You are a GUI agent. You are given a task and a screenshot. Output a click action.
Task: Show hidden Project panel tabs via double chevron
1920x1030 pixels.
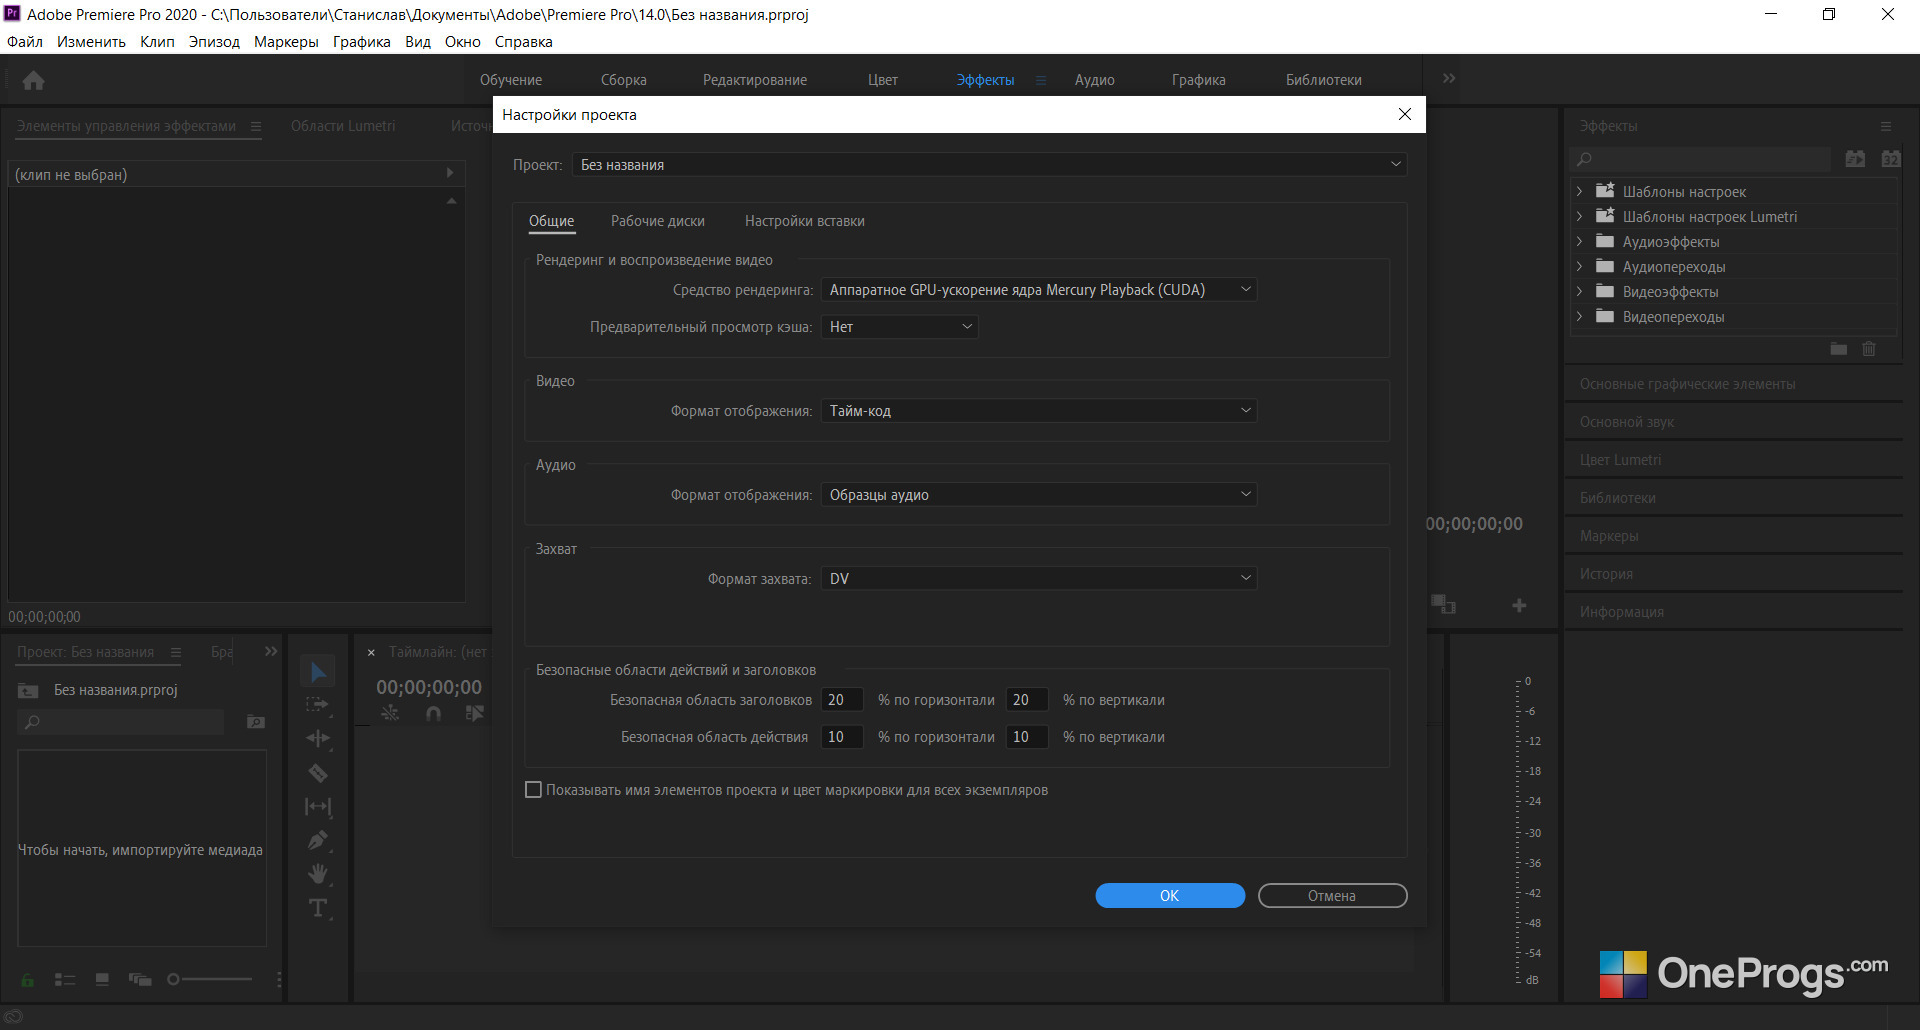pyautogui.click(x=271, y=651)
